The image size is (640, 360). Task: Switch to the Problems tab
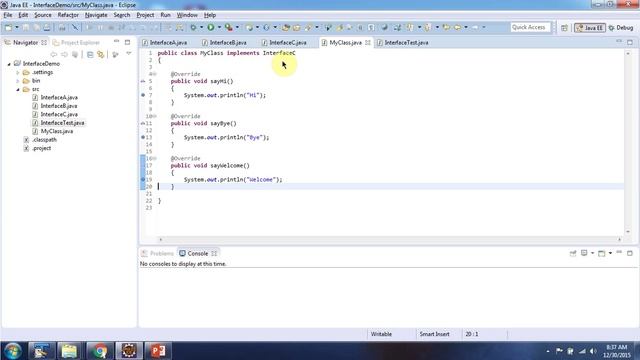click(x=158, y=253)
